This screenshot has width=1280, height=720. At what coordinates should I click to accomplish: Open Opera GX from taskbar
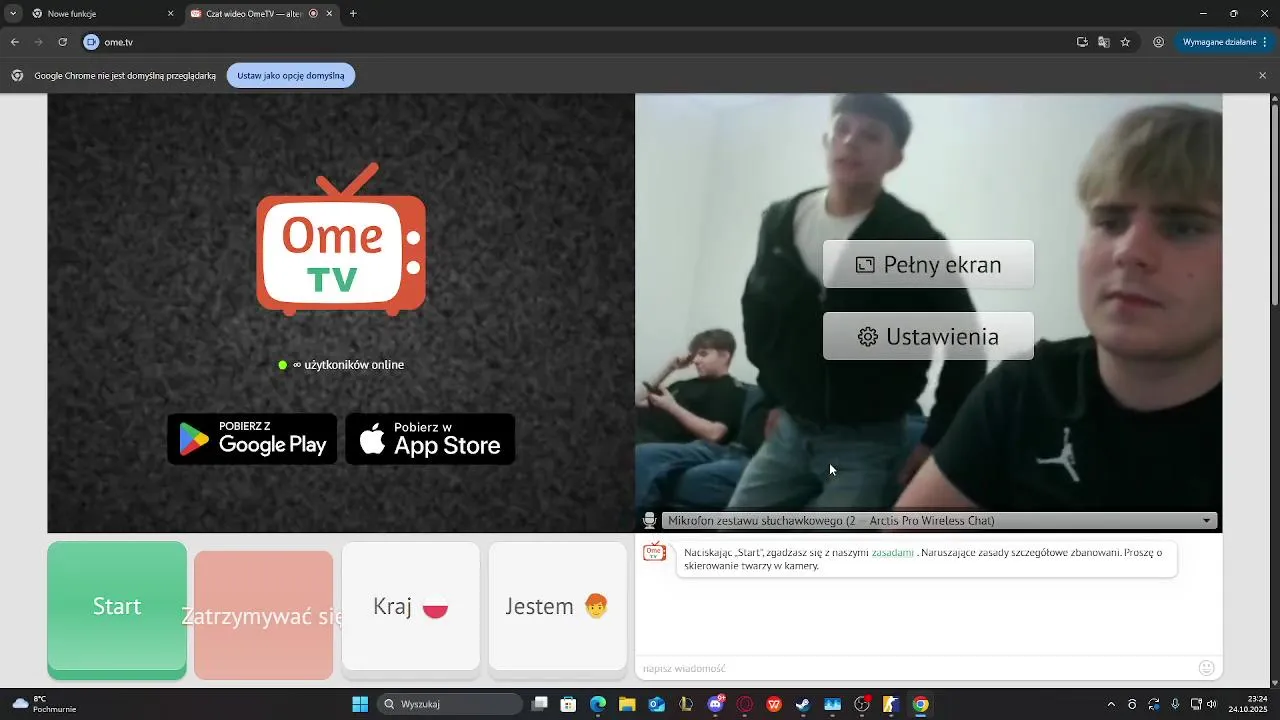click(745, 704)
